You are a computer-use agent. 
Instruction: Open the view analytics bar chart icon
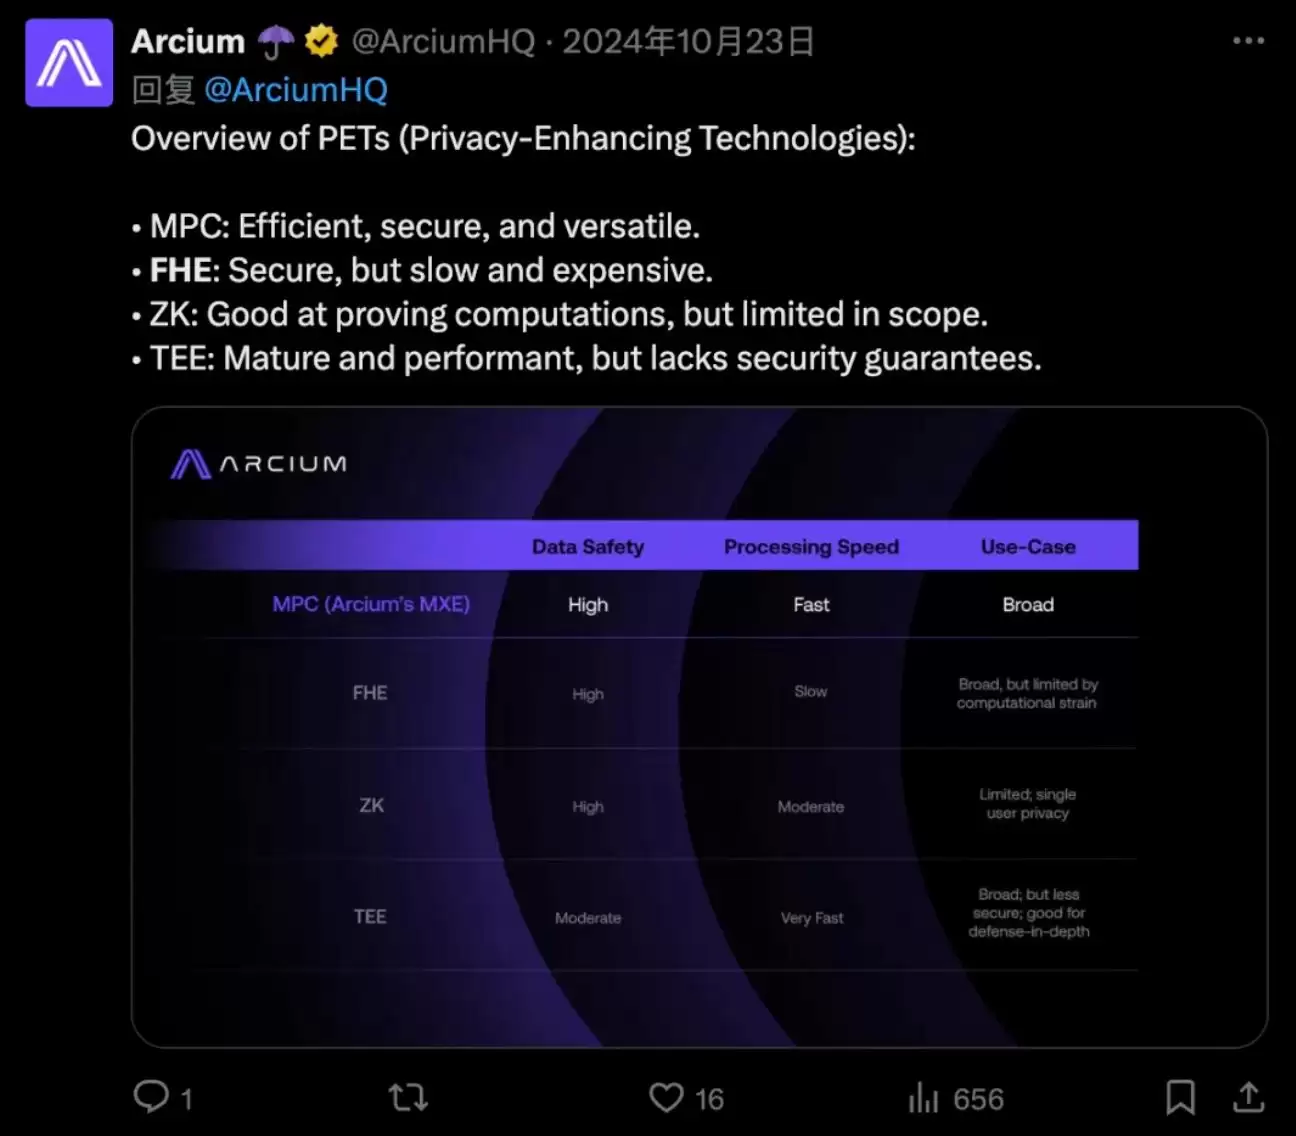tap(923, 1099)
